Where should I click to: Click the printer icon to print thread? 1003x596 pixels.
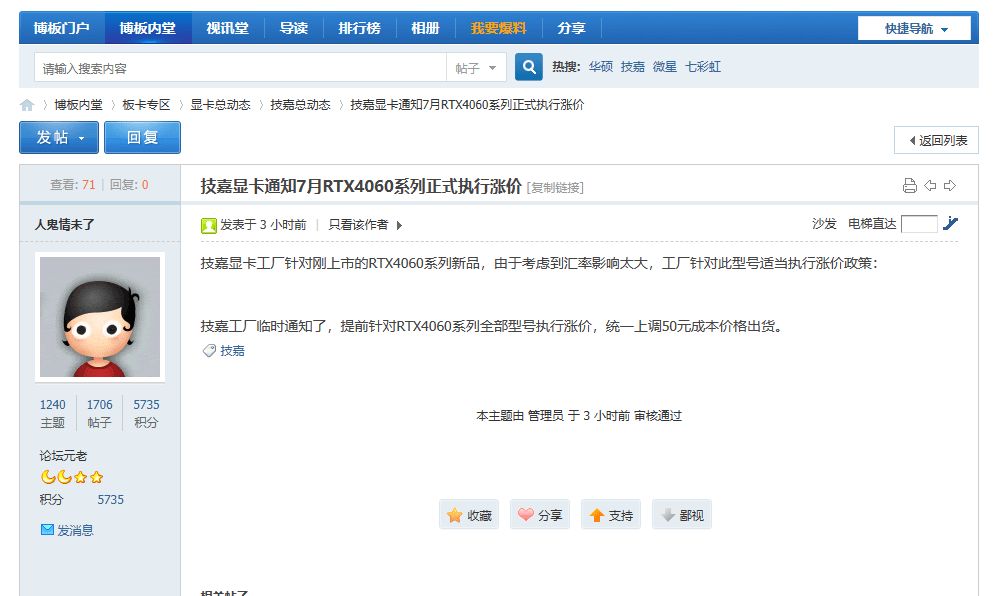(x=910, y=185)
